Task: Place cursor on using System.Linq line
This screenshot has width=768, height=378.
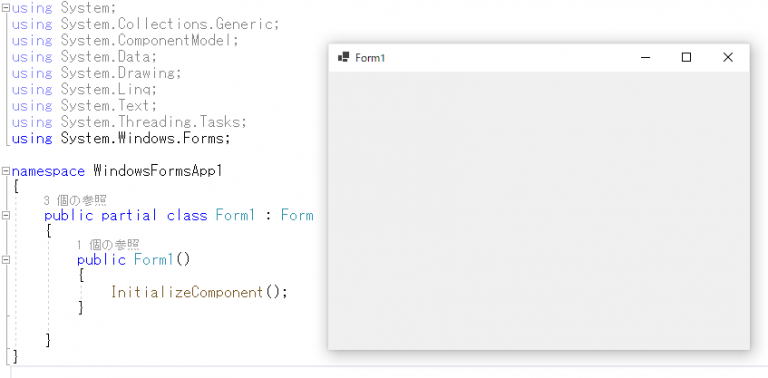Action: (x=84, y=90)
